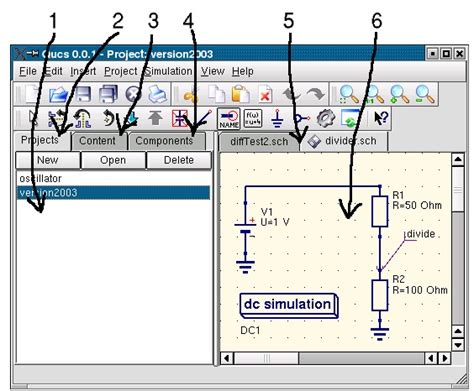
Task: Start simulation with the gear icon
Action: [x=325, y=119]
